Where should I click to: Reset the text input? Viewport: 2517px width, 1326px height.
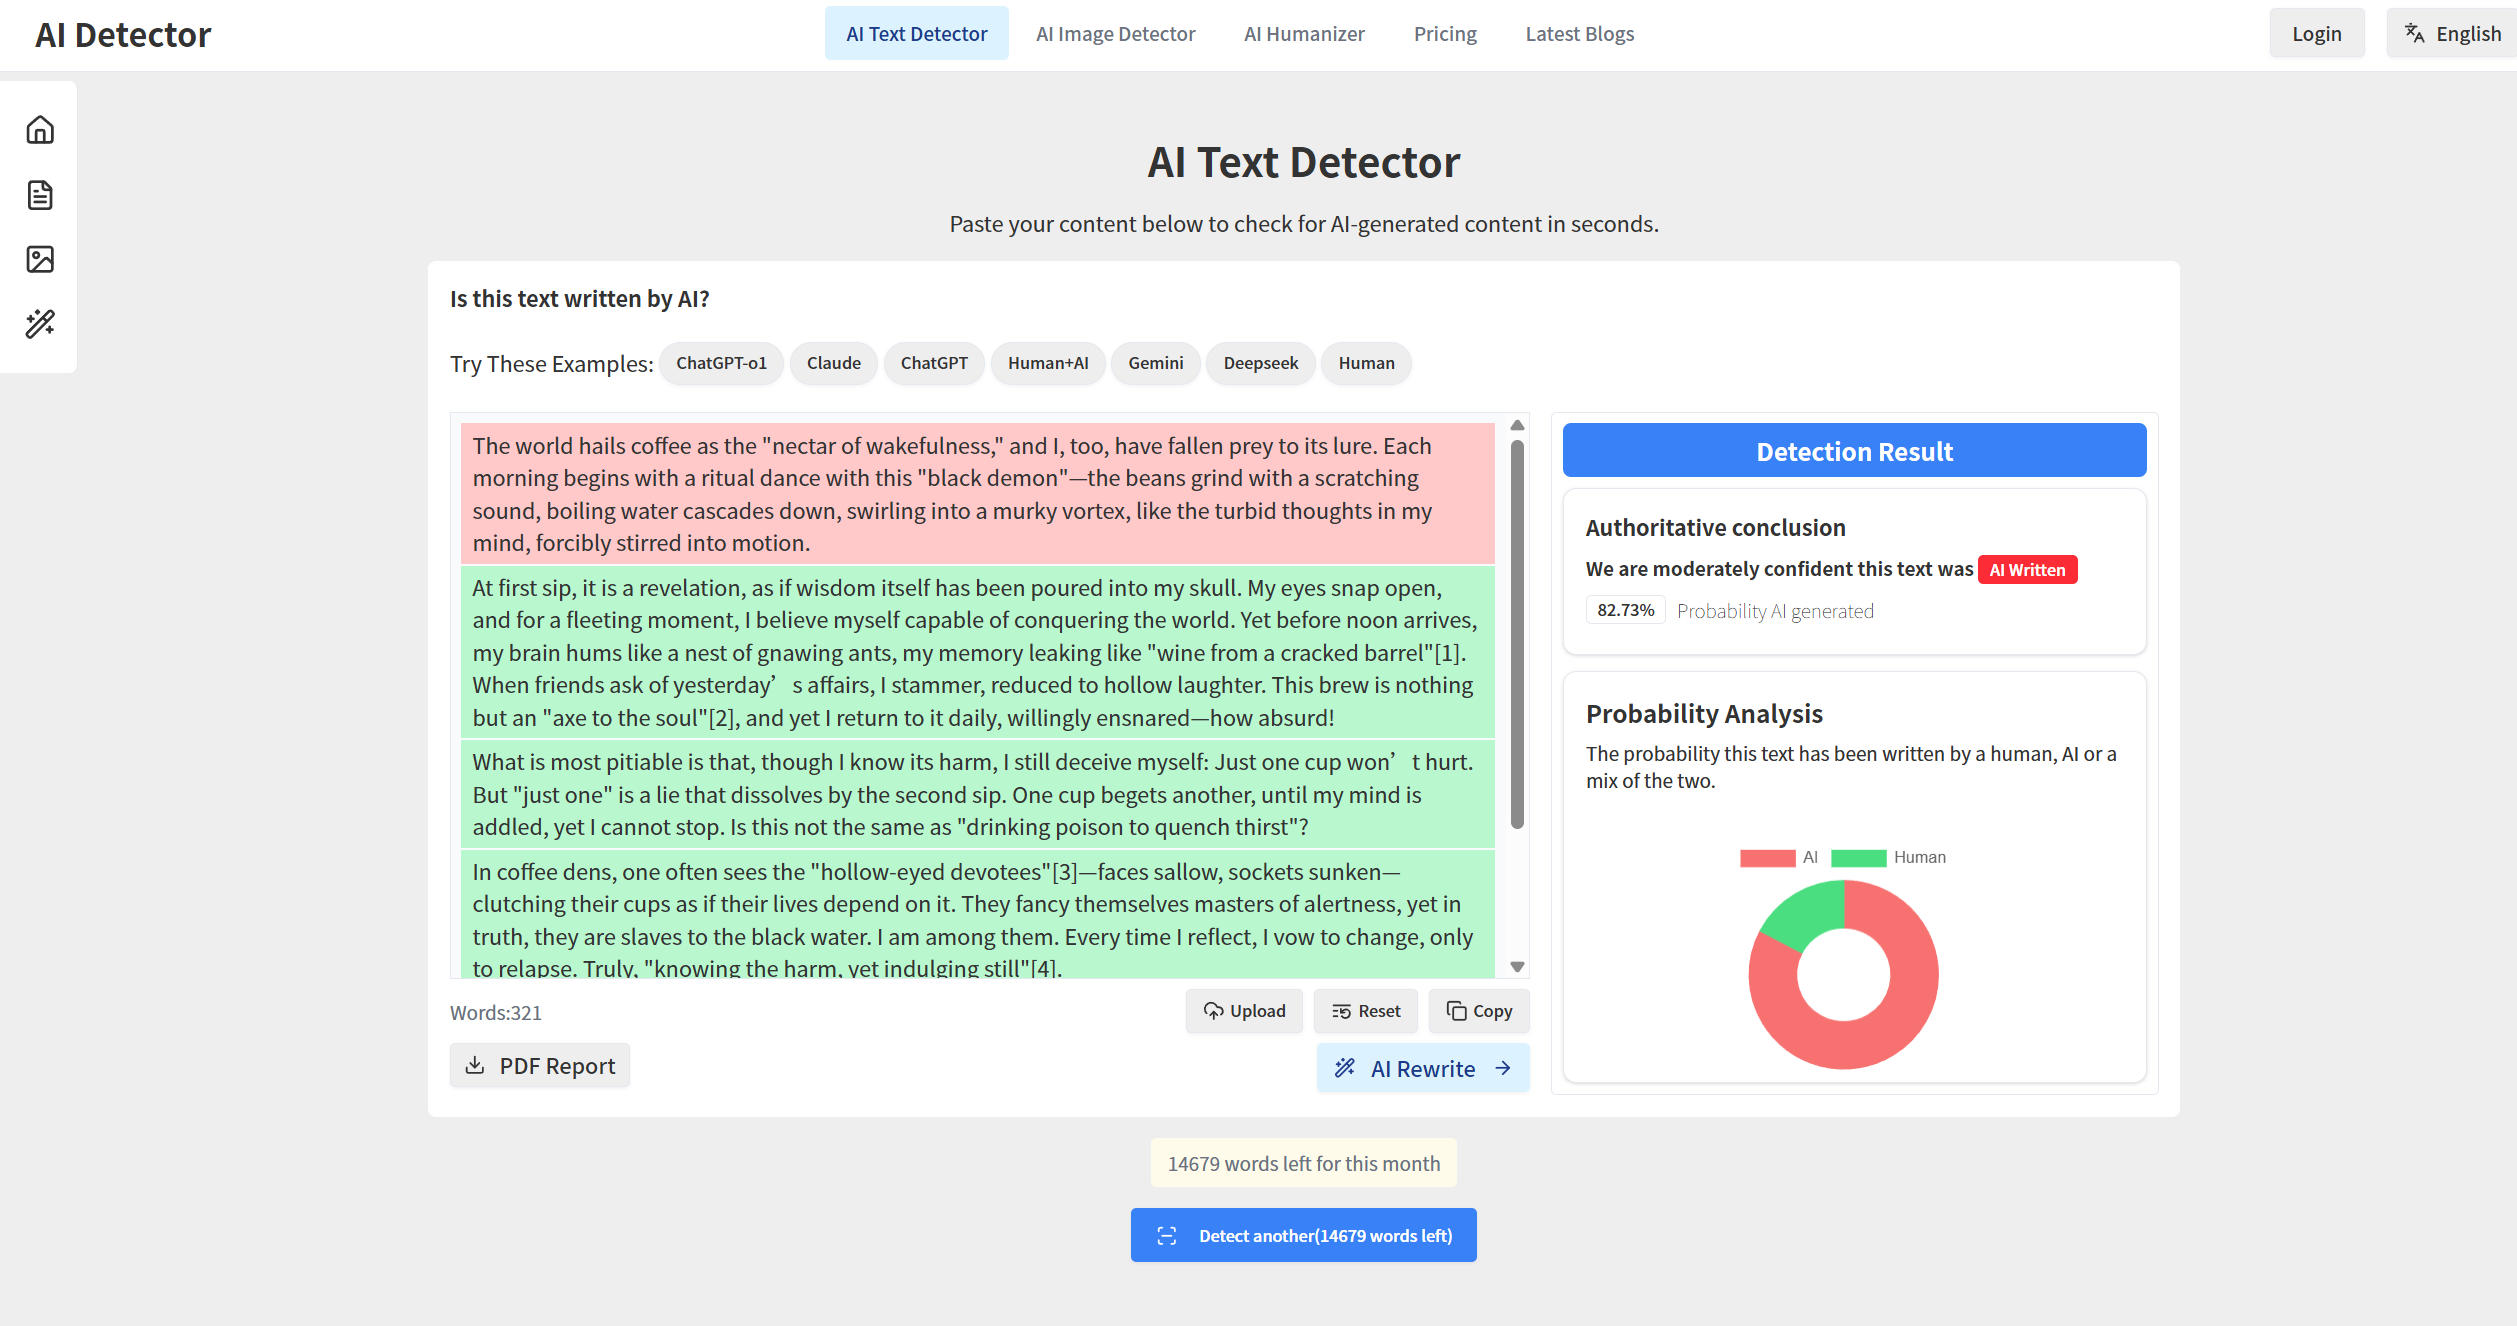point(1366,1011)
